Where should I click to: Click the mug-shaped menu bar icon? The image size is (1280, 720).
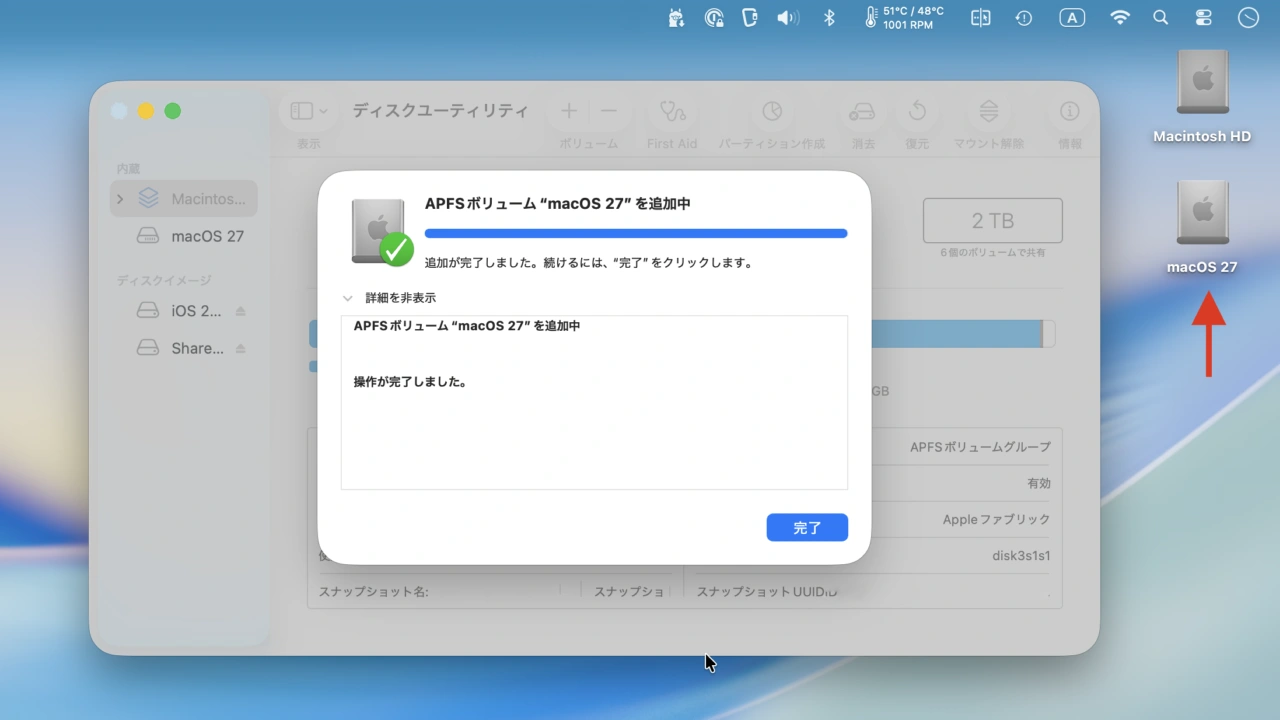click(751, 17)
